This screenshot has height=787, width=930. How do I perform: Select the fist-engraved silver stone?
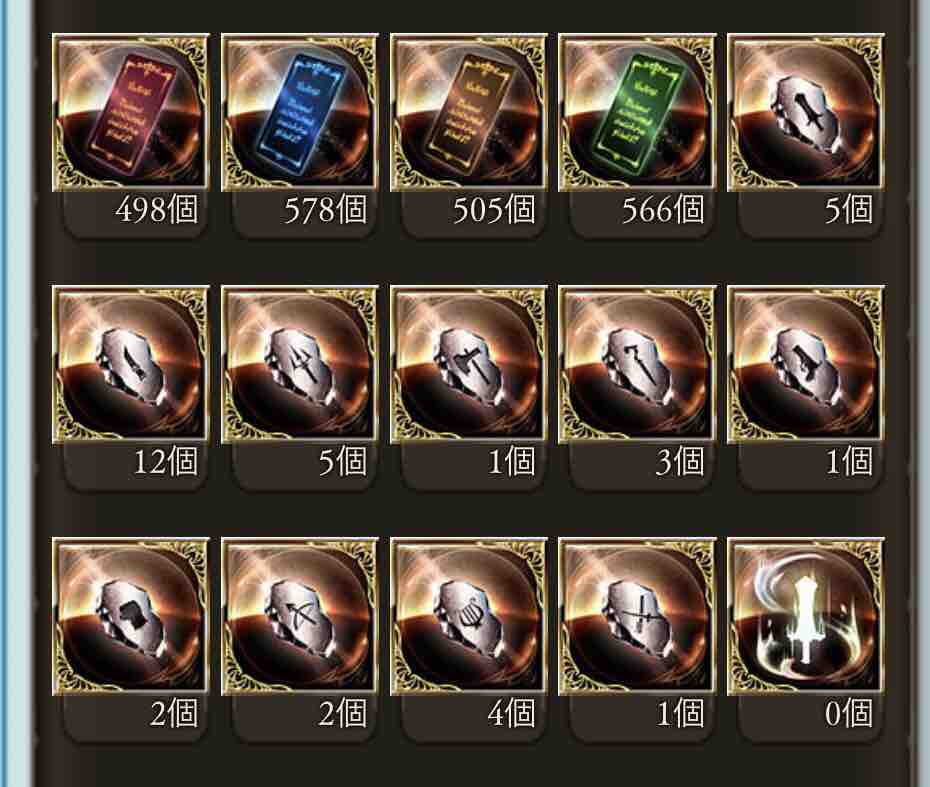coord(131,617)
